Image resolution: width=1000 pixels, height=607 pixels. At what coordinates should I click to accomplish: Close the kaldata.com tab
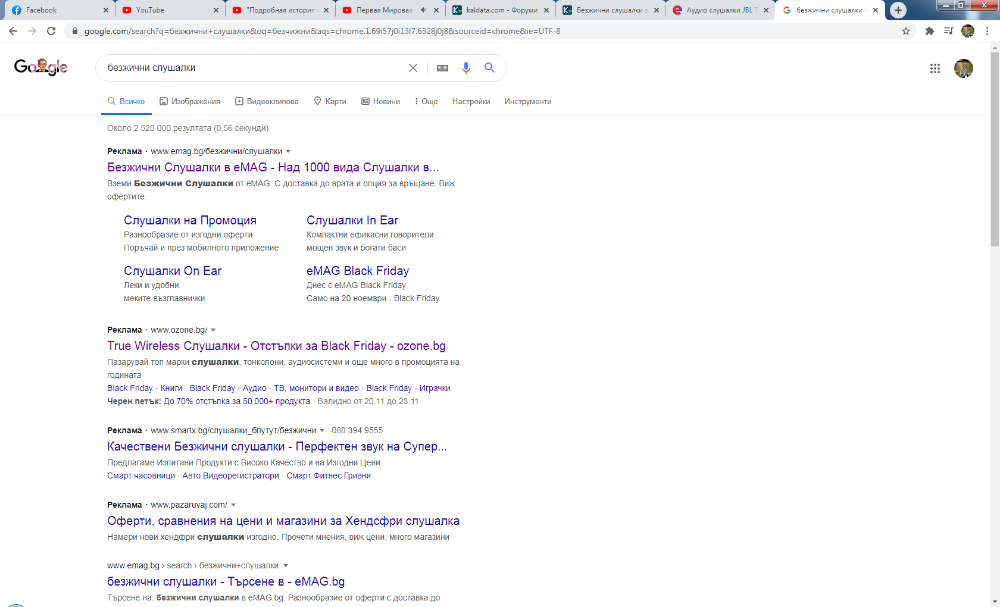(545, 10)
